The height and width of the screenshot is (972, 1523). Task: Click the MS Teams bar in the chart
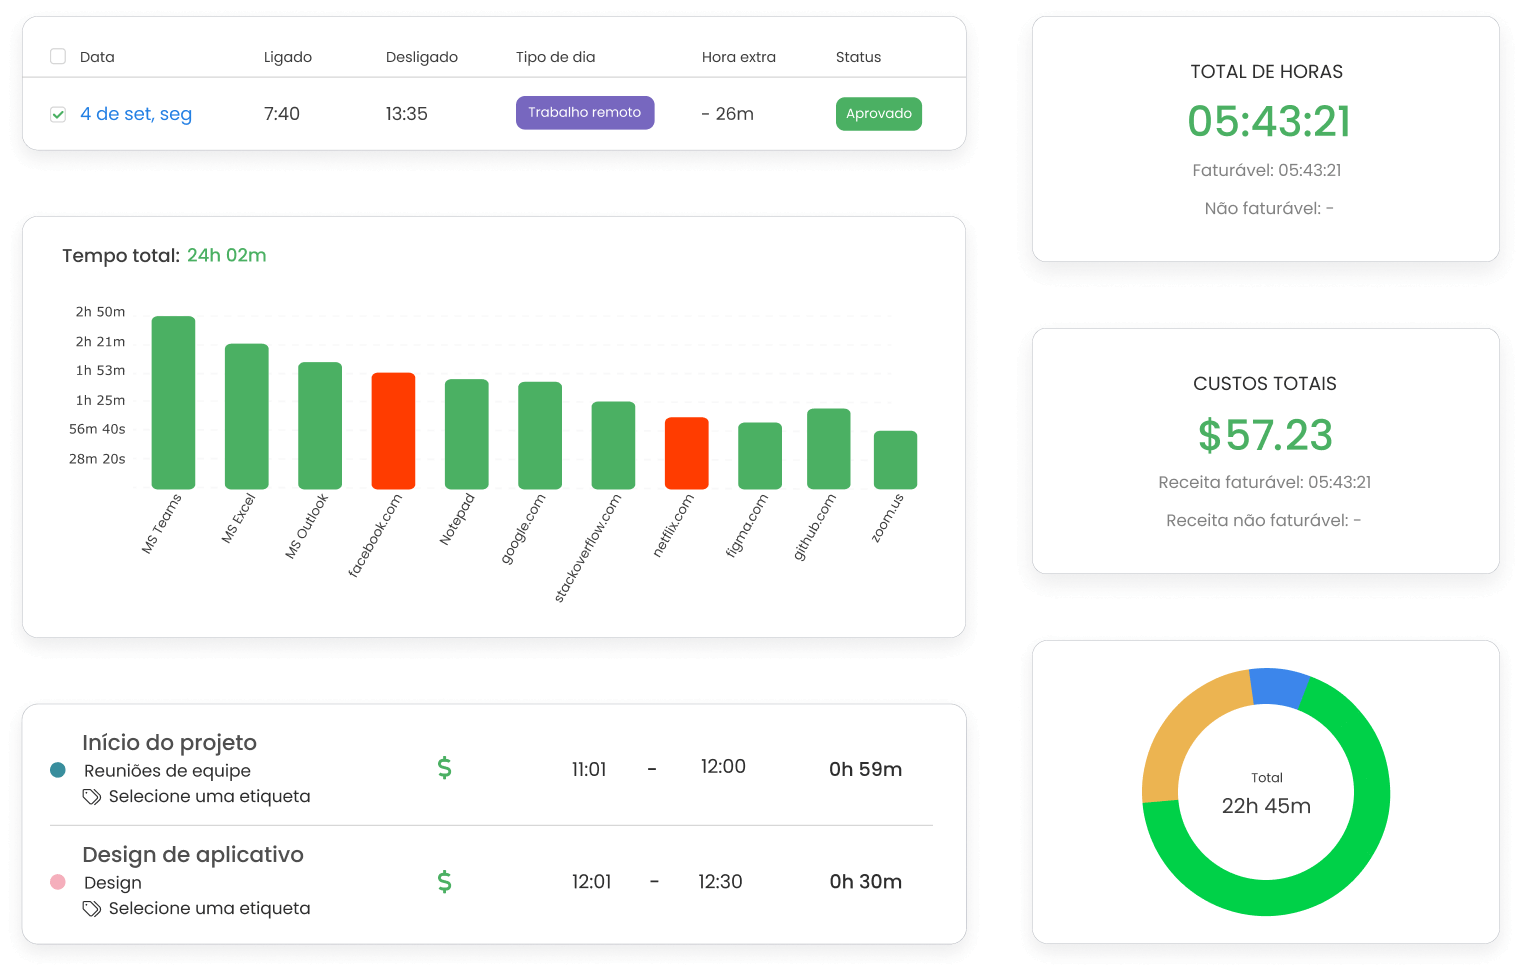click(x=172, y=400)
